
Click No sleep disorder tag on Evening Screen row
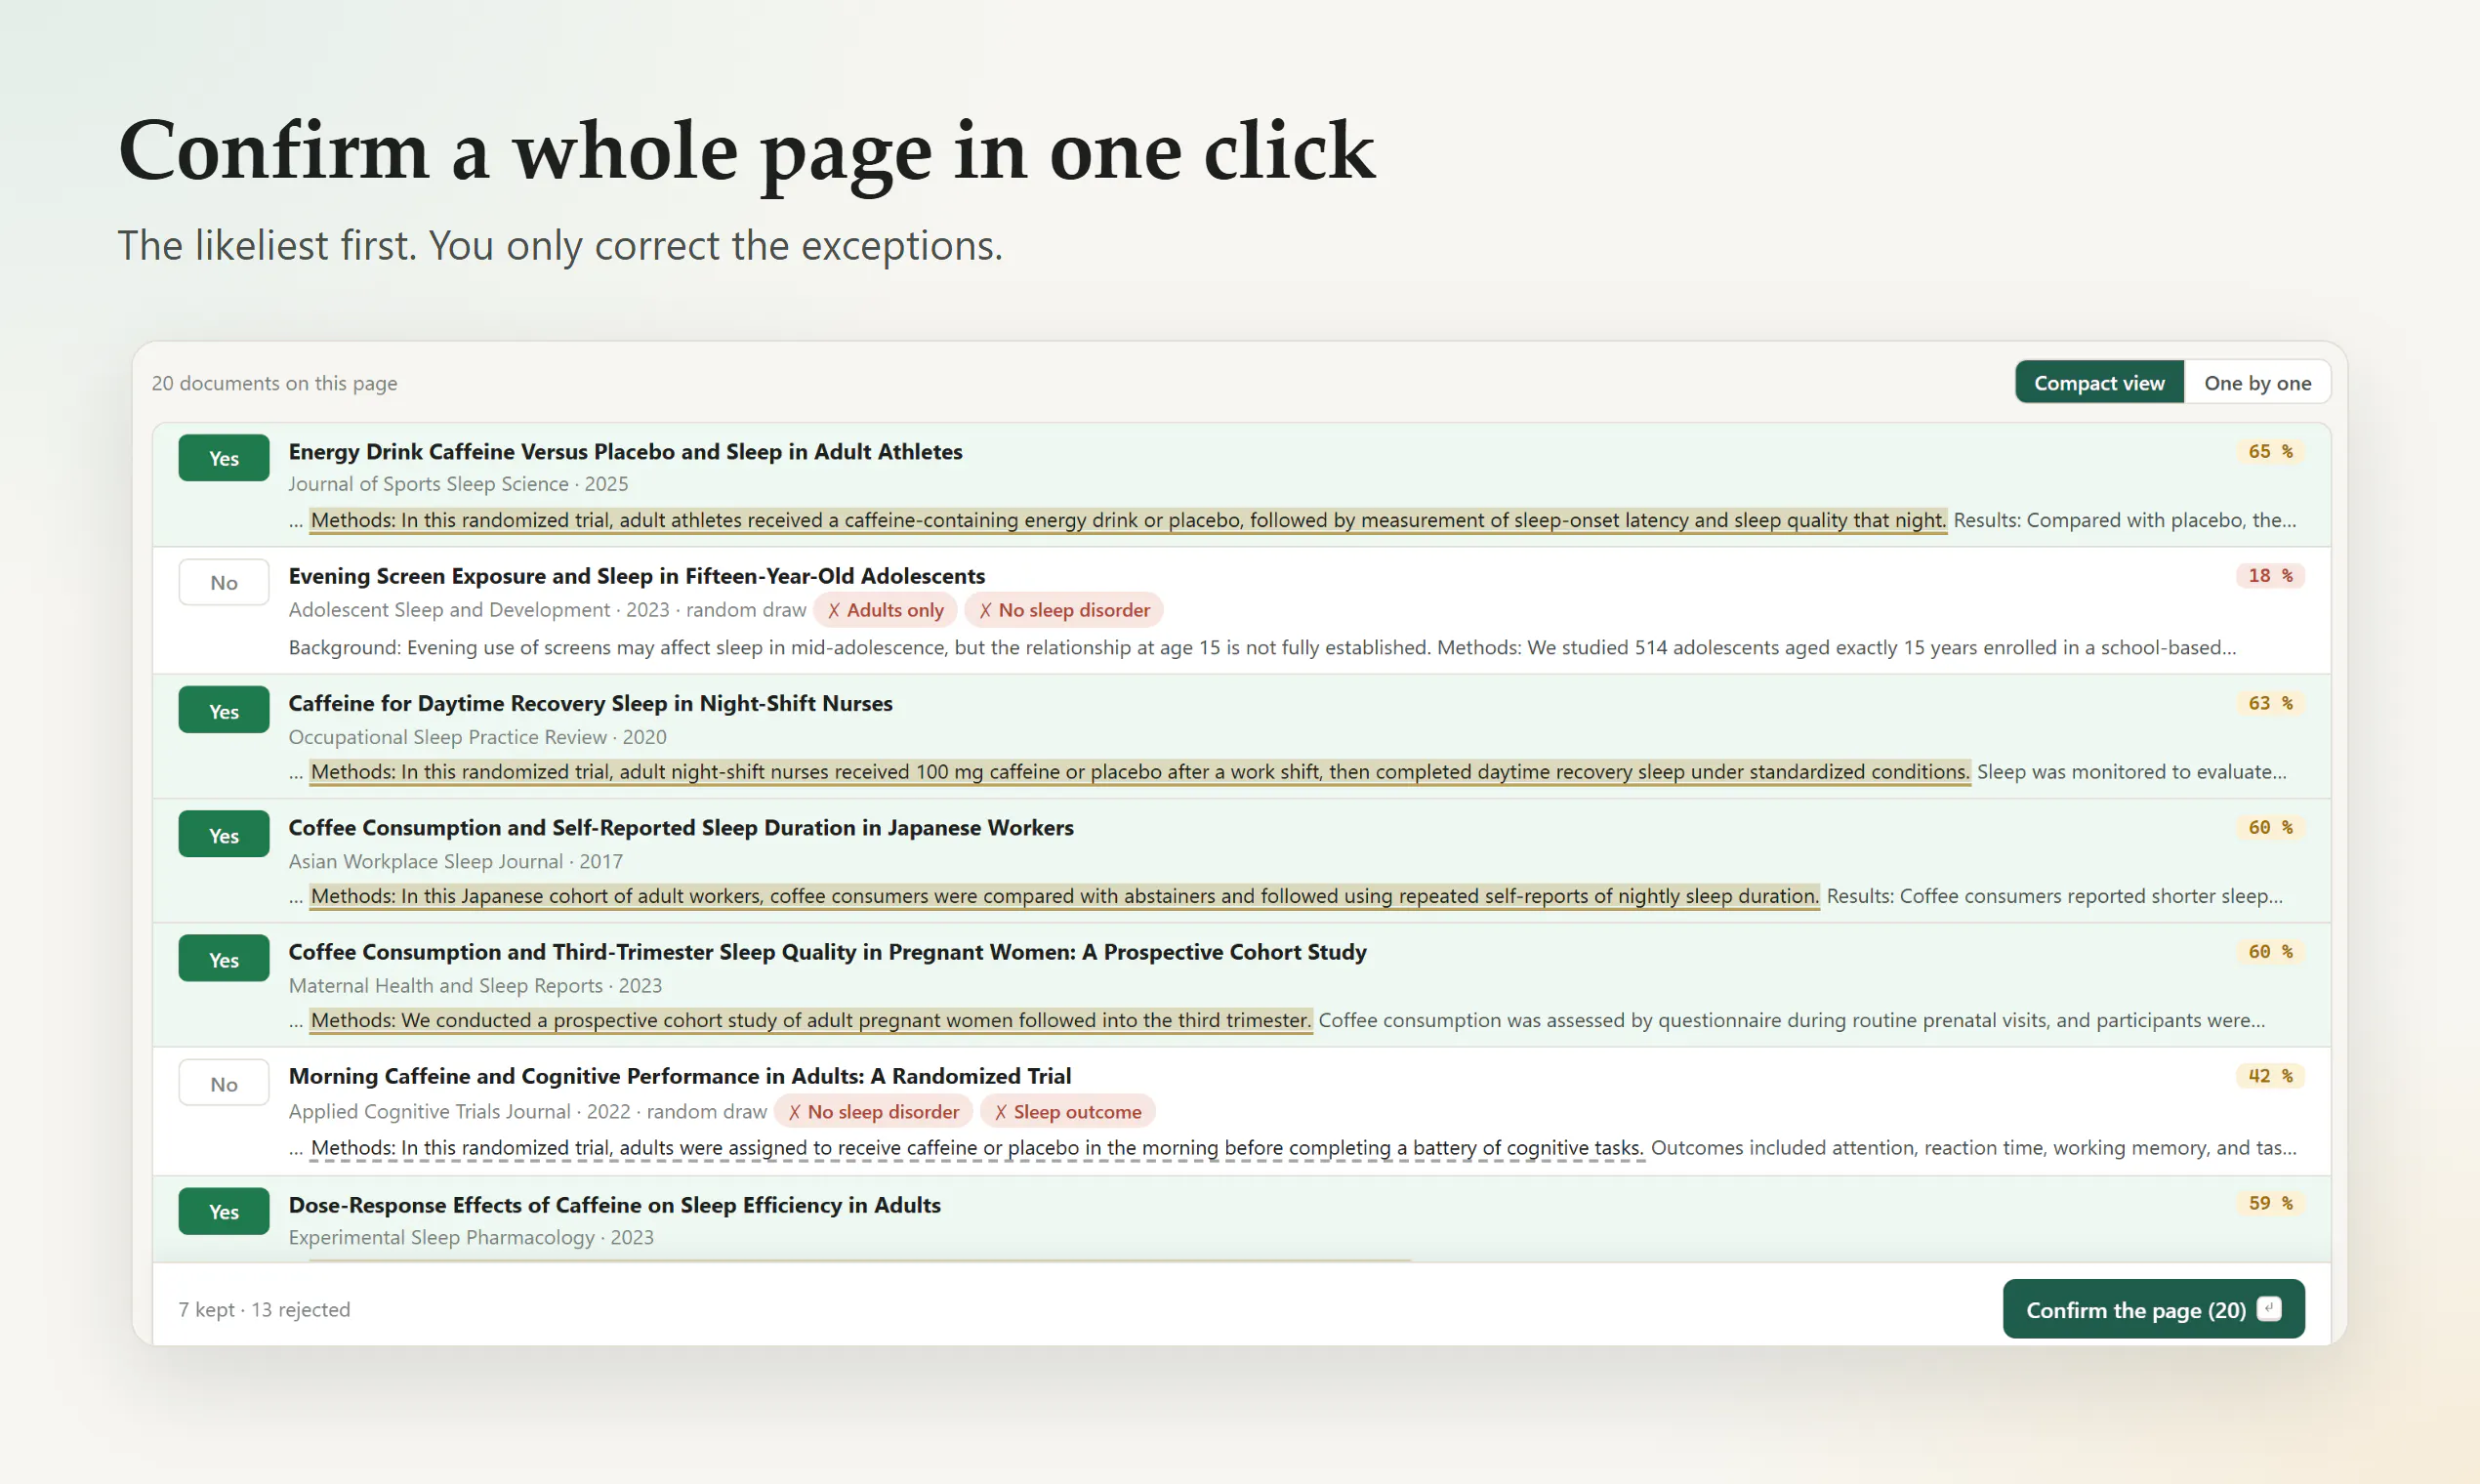tap(1063, 610)
